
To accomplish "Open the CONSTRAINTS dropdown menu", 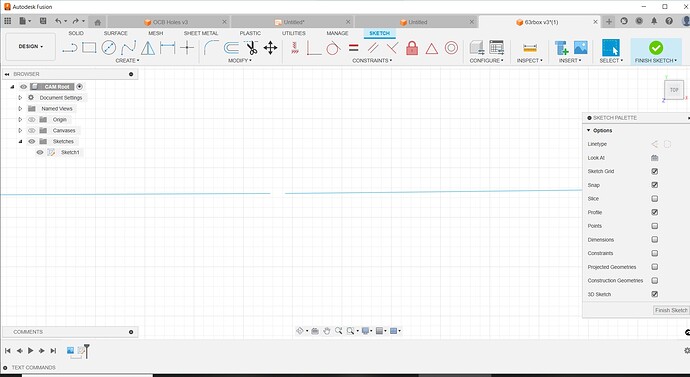I will coord(372,61).
